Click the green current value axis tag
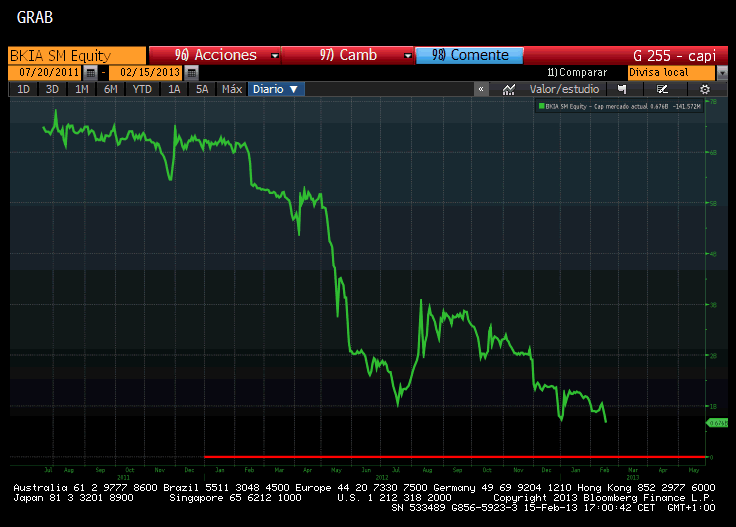Viewport: 736px width, 527px height. coord(717,423)
